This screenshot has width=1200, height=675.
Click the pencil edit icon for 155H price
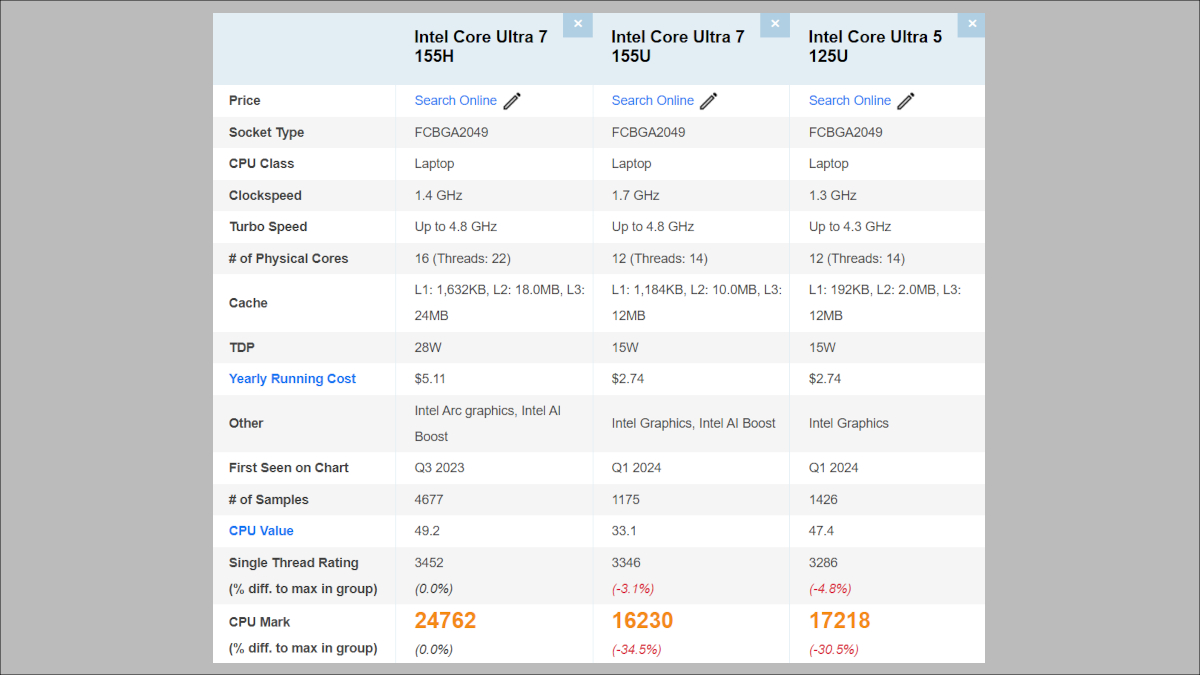pyautogui.click(x=513, y=101)
